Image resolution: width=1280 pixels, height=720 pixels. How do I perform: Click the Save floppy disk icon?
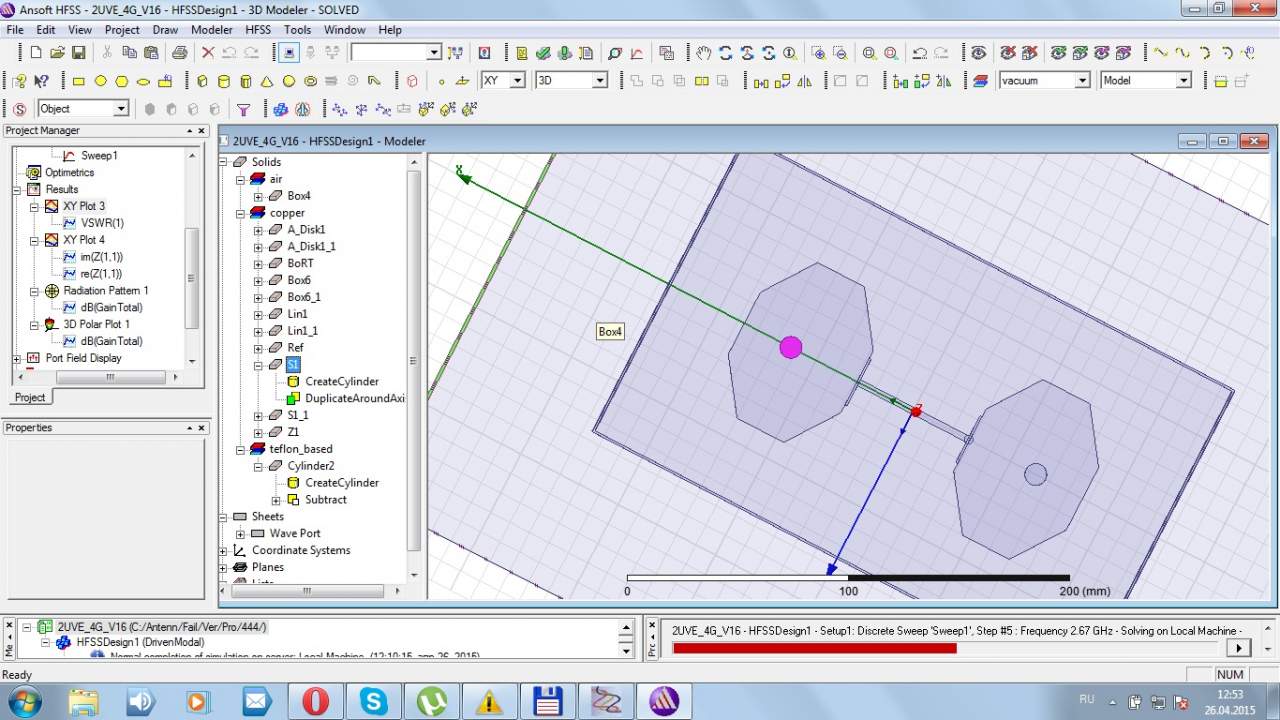(x=79, y=53)
